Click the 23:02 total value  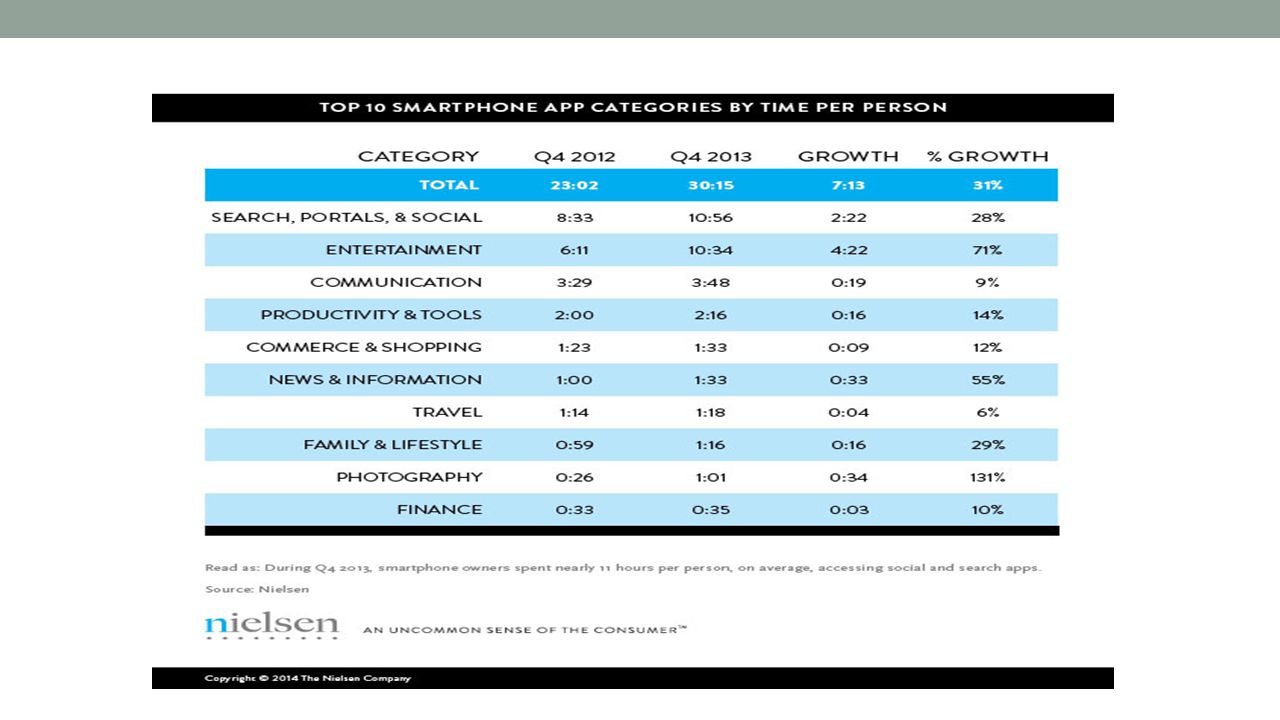(x=574, y=185)
